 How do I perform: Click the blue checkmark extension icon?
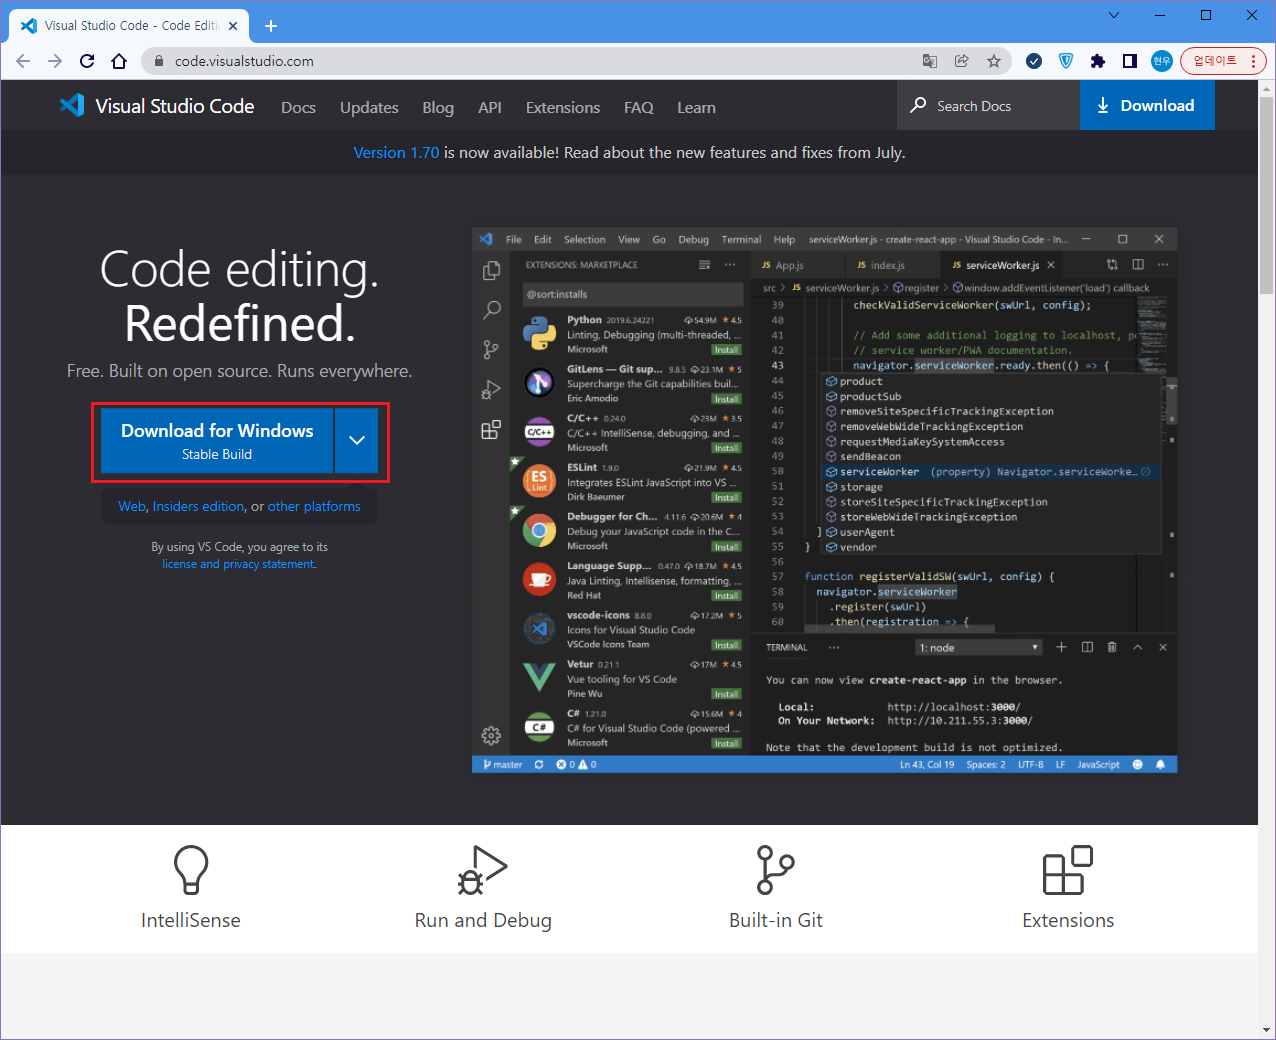1034,61
